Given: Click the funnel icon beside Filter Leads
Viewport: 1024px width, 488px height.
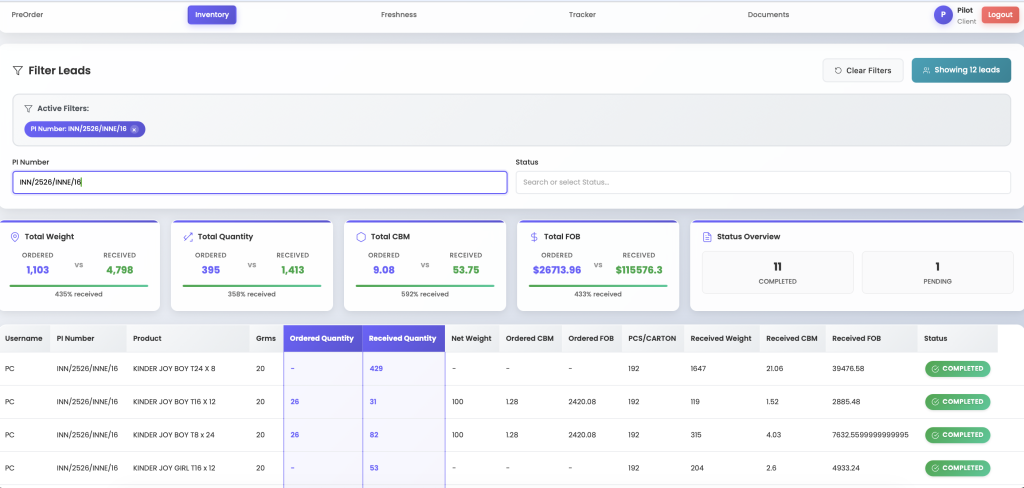Looking at the screenshot, I should [x=18, y=71].
